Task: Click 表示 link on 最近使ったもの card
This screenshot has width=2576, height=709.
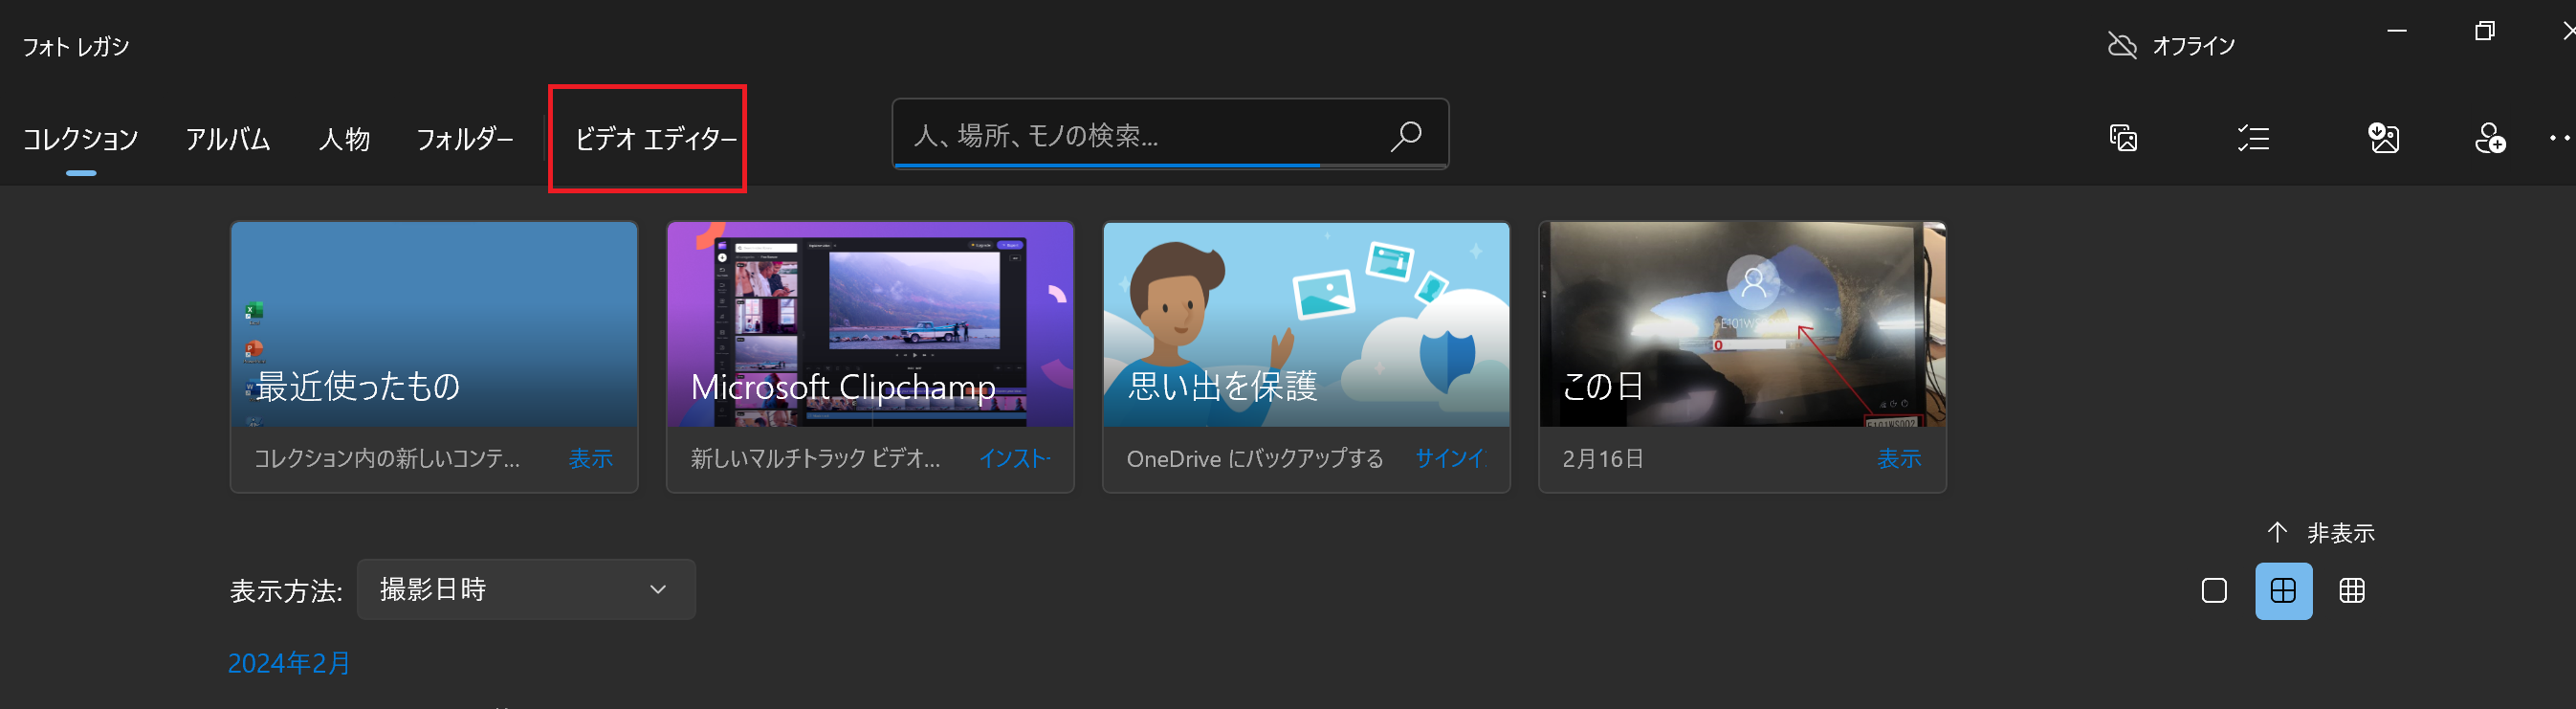Action: tap(590, 459)
